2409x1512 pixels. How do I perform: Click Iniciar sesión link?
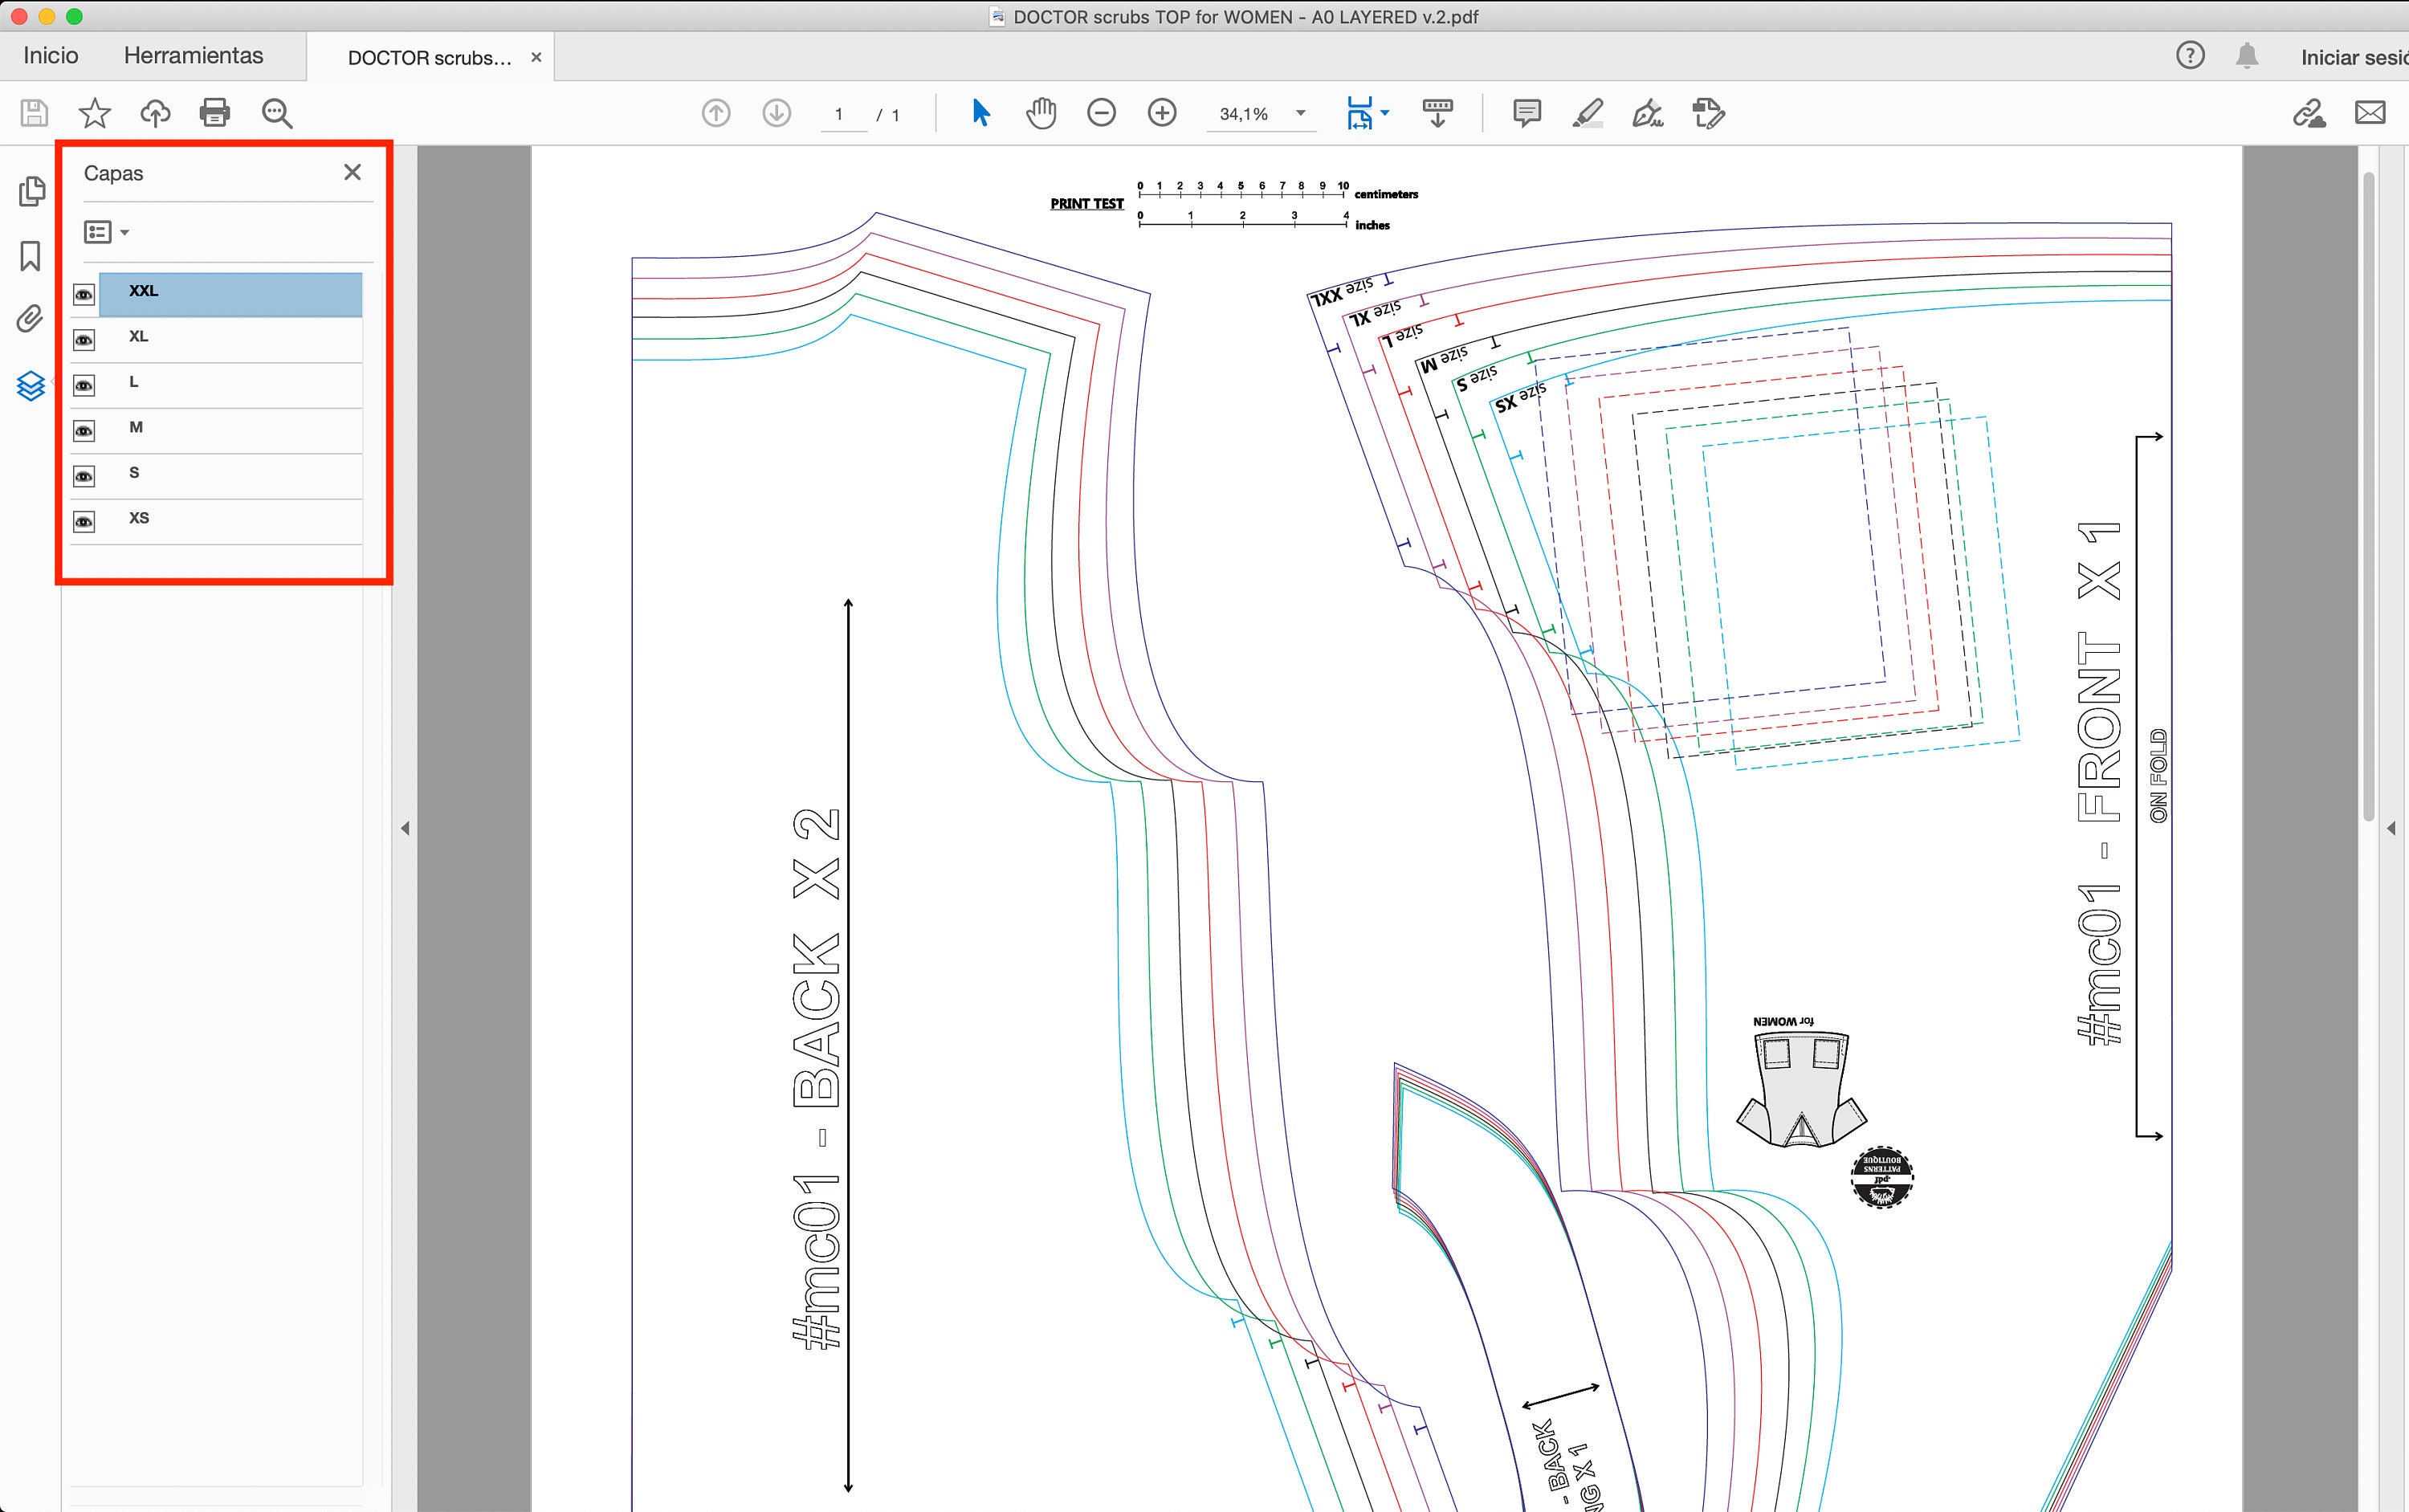(x=2354, y=58)
